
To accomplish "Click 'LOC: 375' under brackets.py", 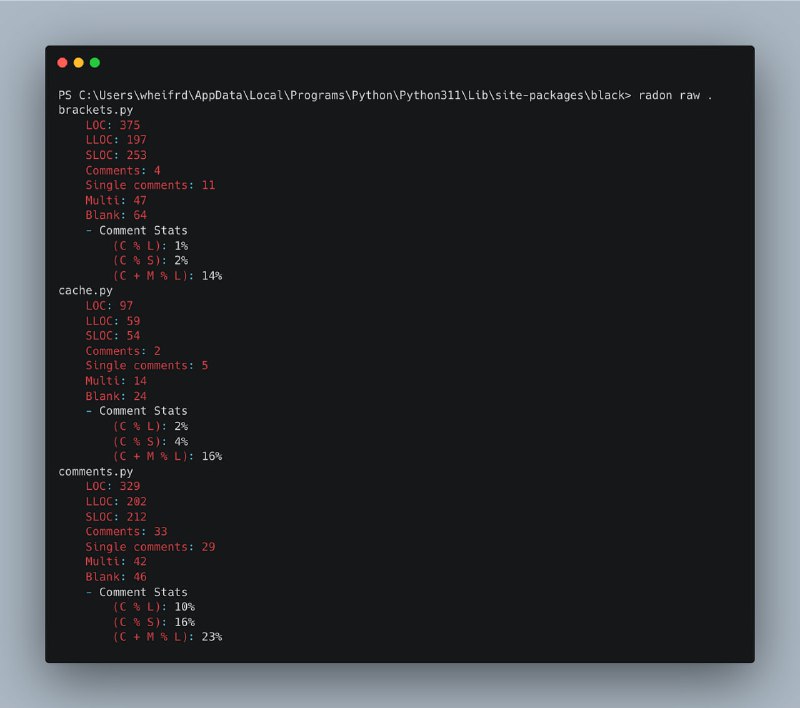I will 113,125.
